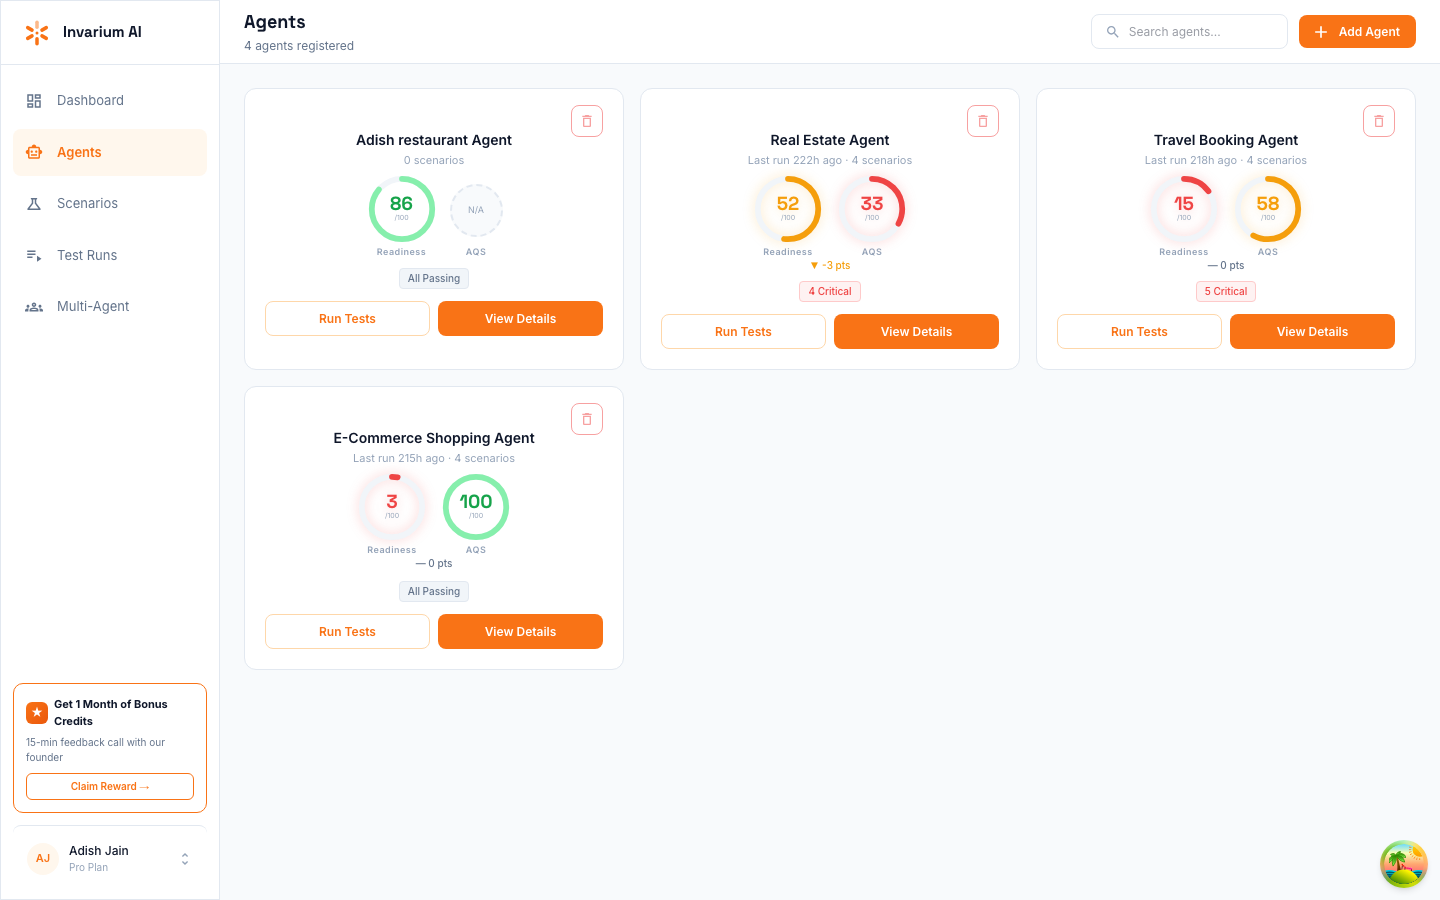Click the 5 Critical badge on Travel Booking
The image size is (1440, 900).
coord(1225,292)
